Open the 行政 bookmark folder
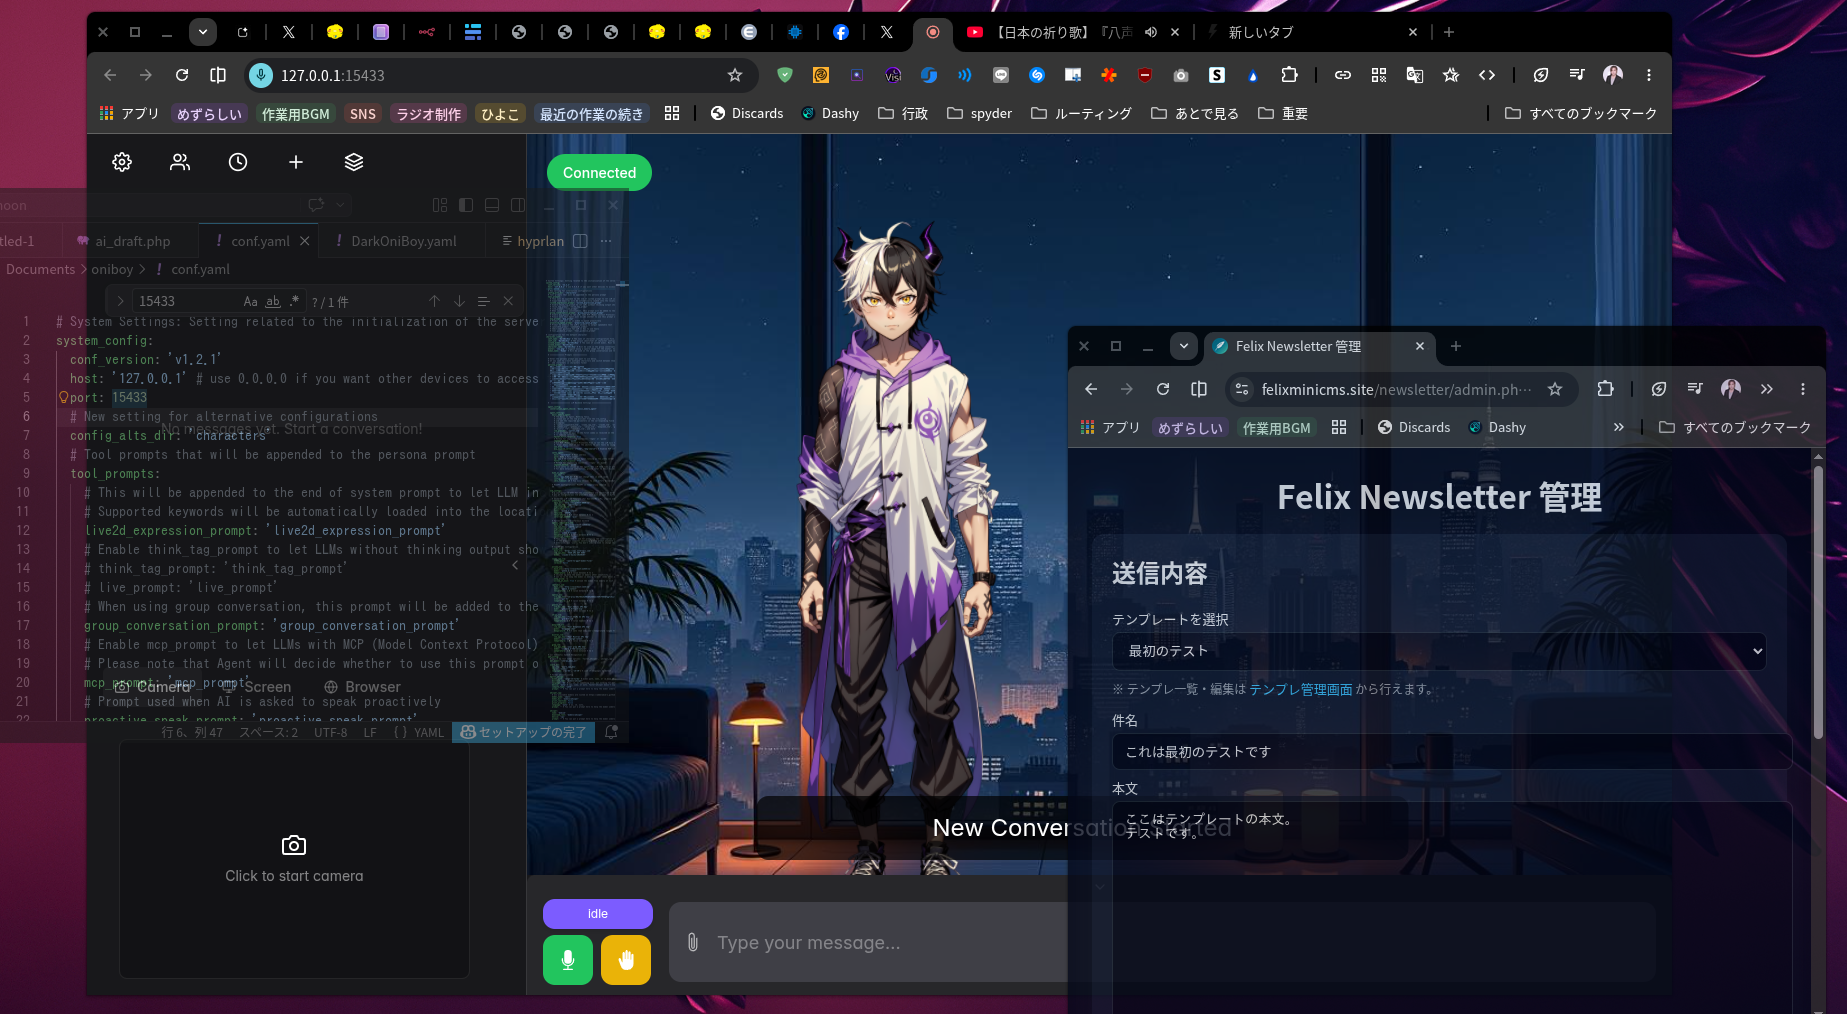1847x1014 pixels. click(903, 113)
